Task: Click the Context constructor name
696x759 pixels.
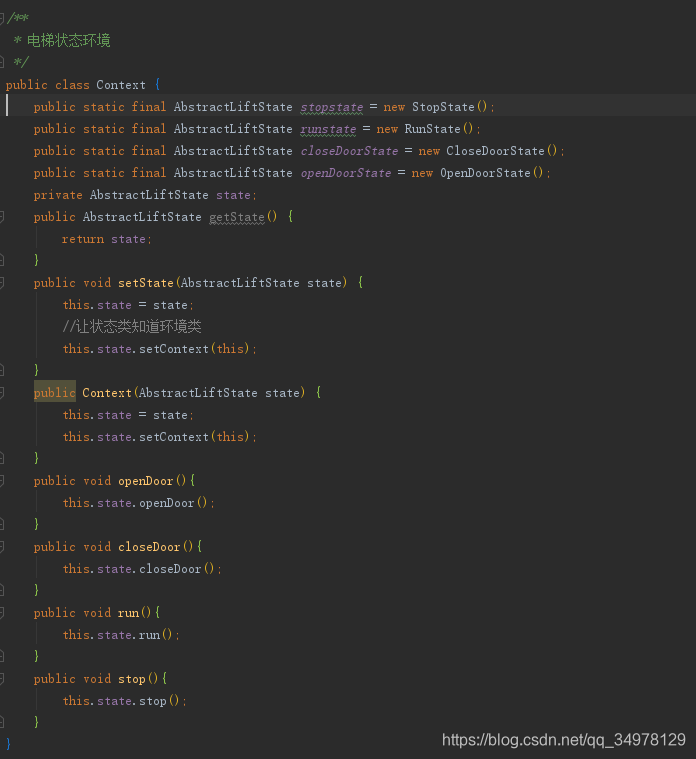Action: pyautogui.click(x=106, y=393)
